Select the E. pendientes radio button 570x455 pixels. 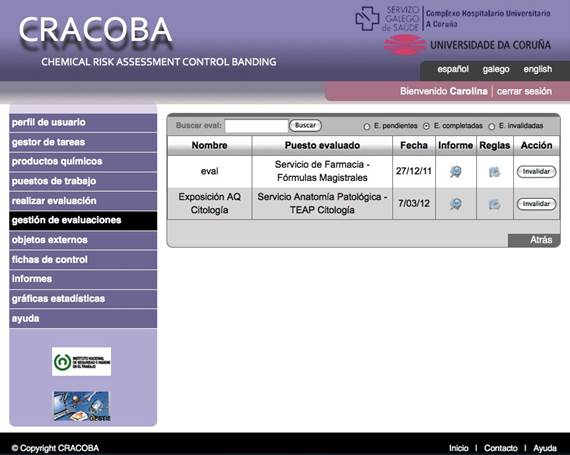coord(367,126)
